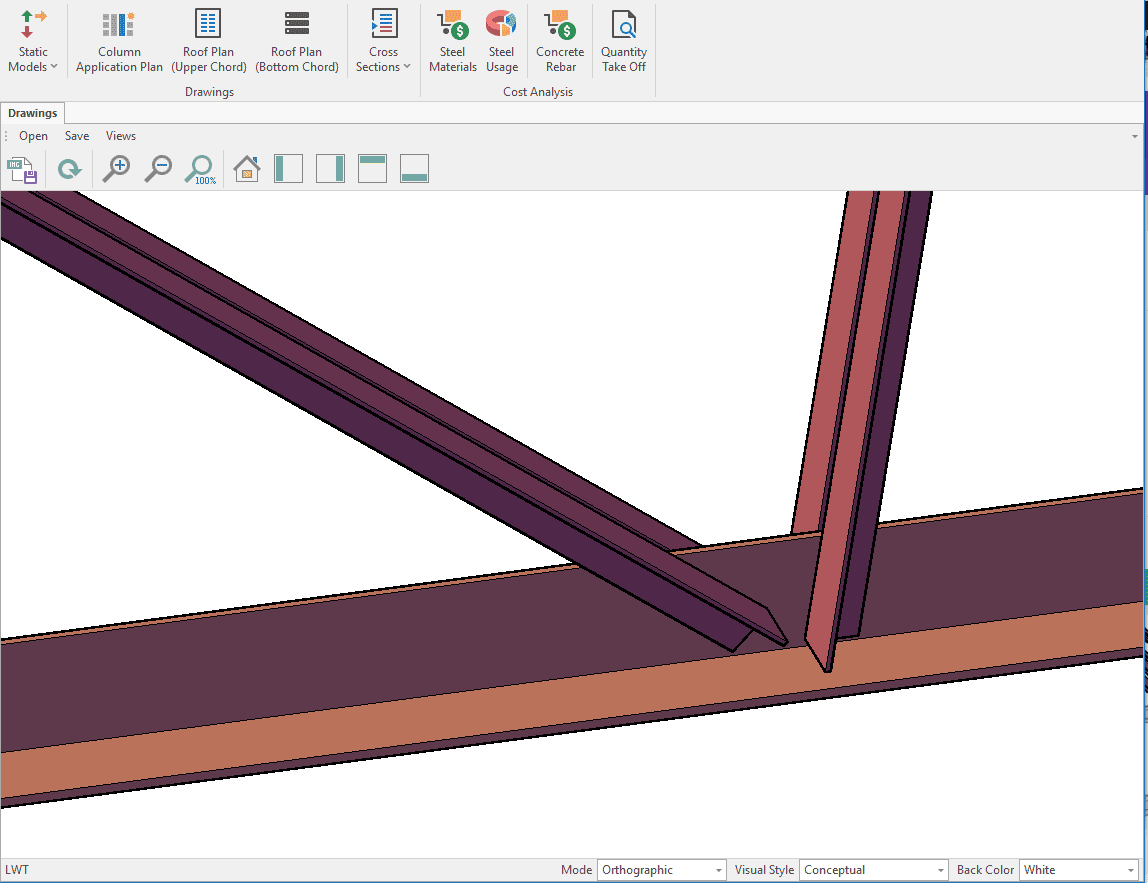Switch to the left side view icon
Screen dimensions: 1148x883
[288, 169]
